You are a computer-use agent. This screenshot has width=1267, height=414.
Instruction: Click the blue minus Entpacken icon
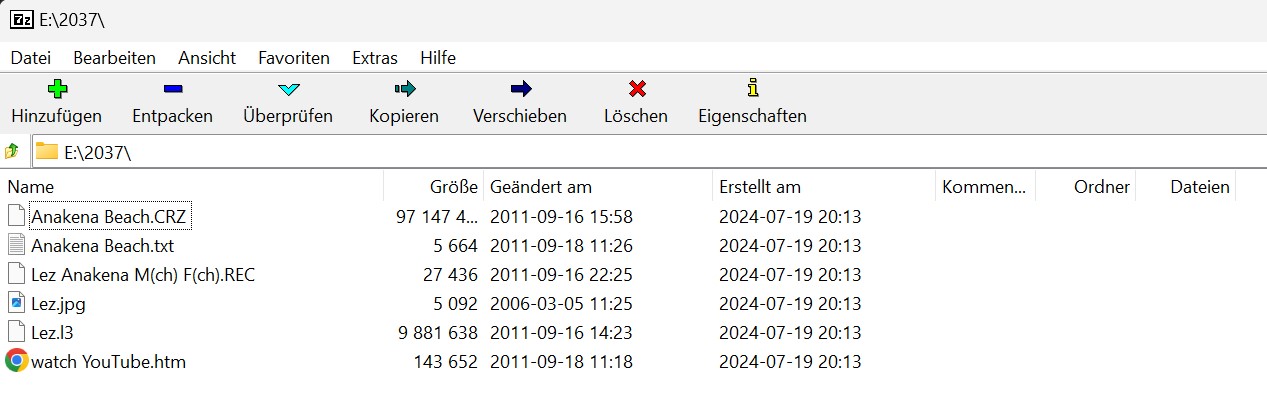coord(172,89)
